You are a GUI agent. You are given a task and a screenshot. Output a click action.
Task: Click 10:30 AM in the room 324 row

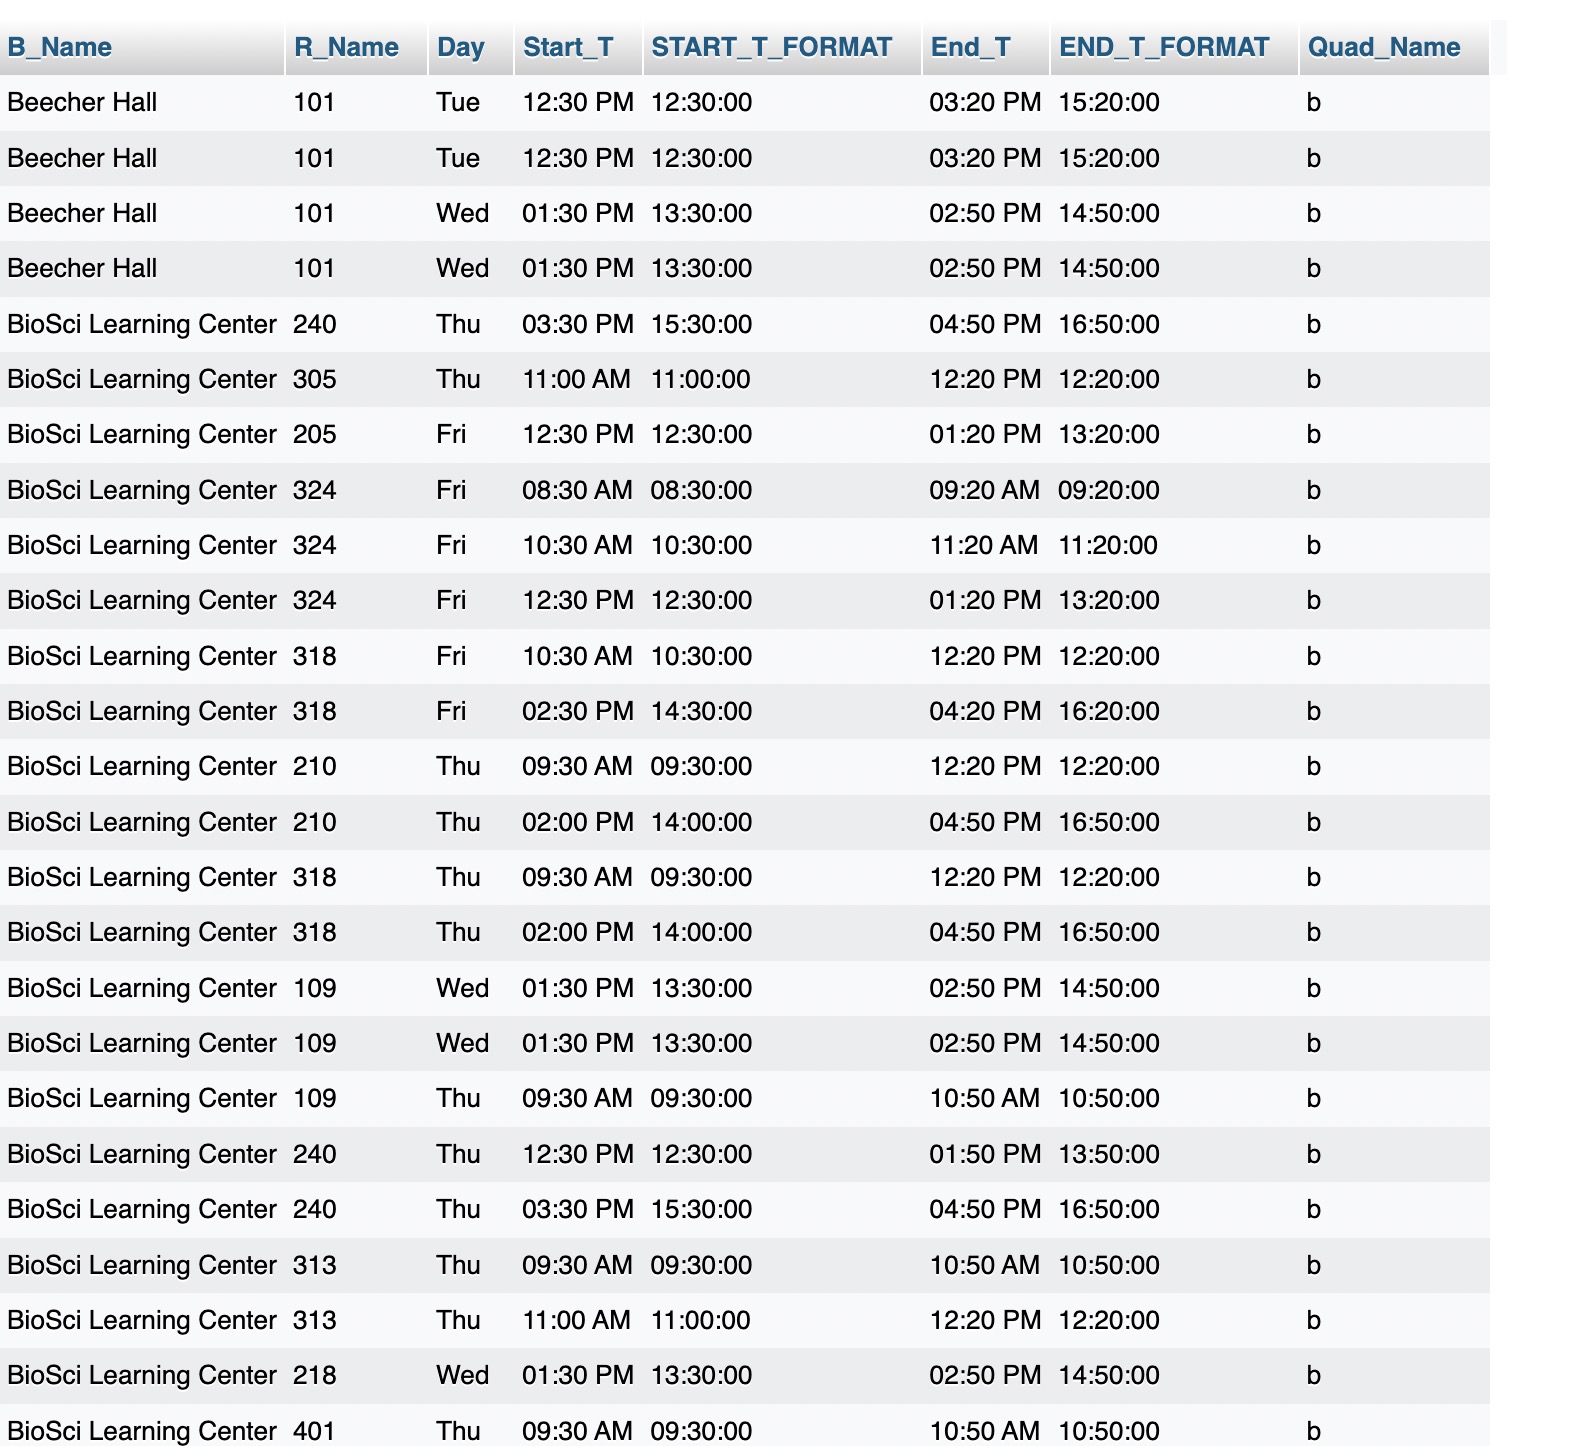pyautogui.click(x=577, y=545)
